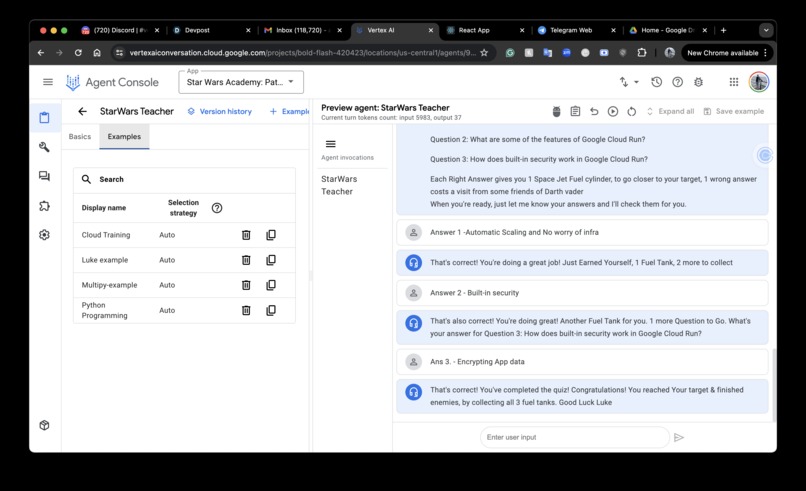Switch to the Telegram Web tab
The image size is (806, 491).
point(576,30)
